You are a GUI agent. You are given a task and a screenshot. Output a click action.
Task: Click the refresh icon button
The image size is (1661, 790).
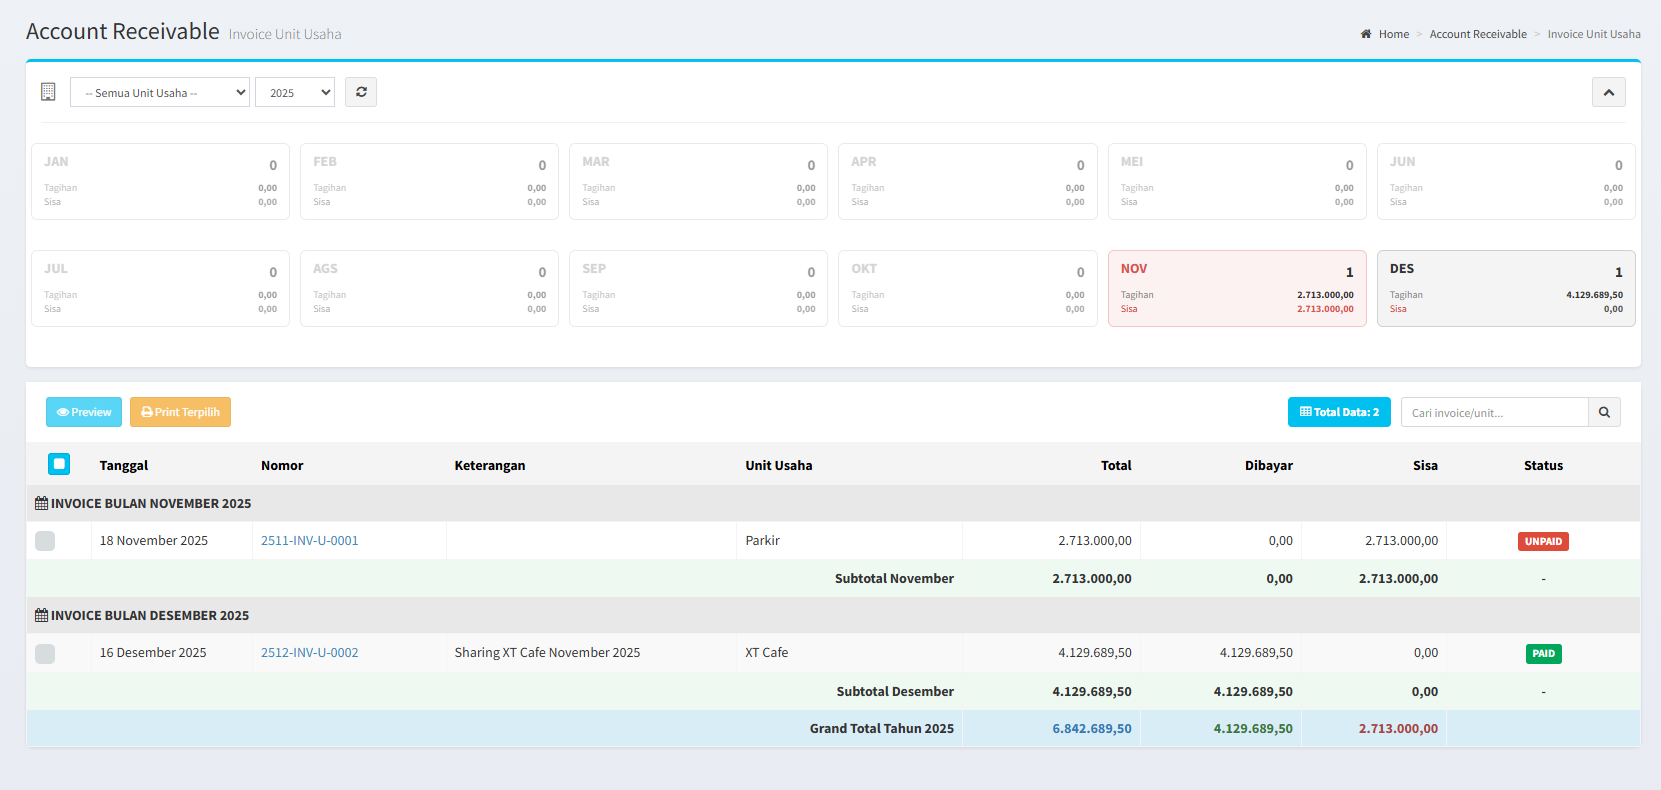(x=361, y=92)
